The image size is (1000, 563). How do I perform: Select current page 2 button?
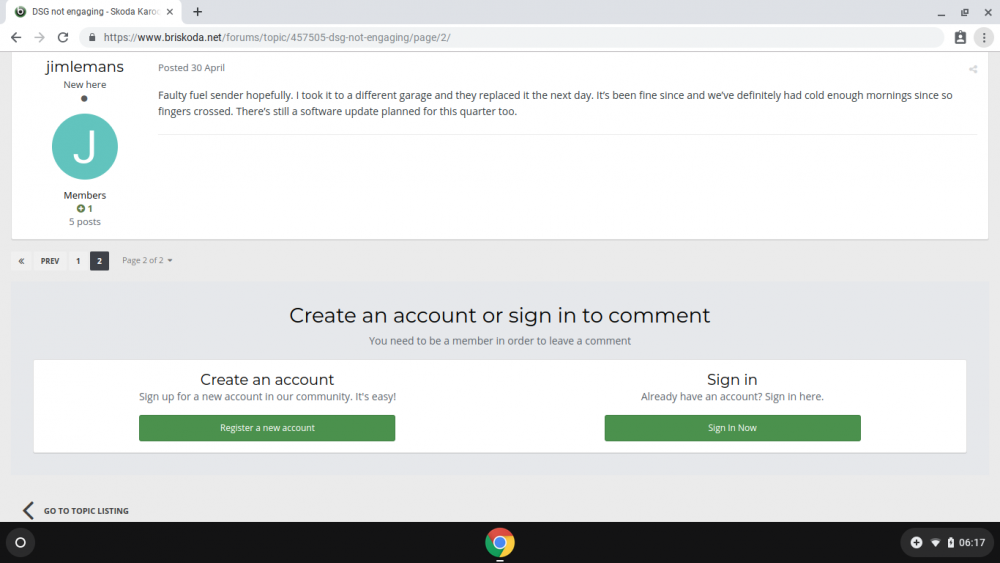coord(99,261)
